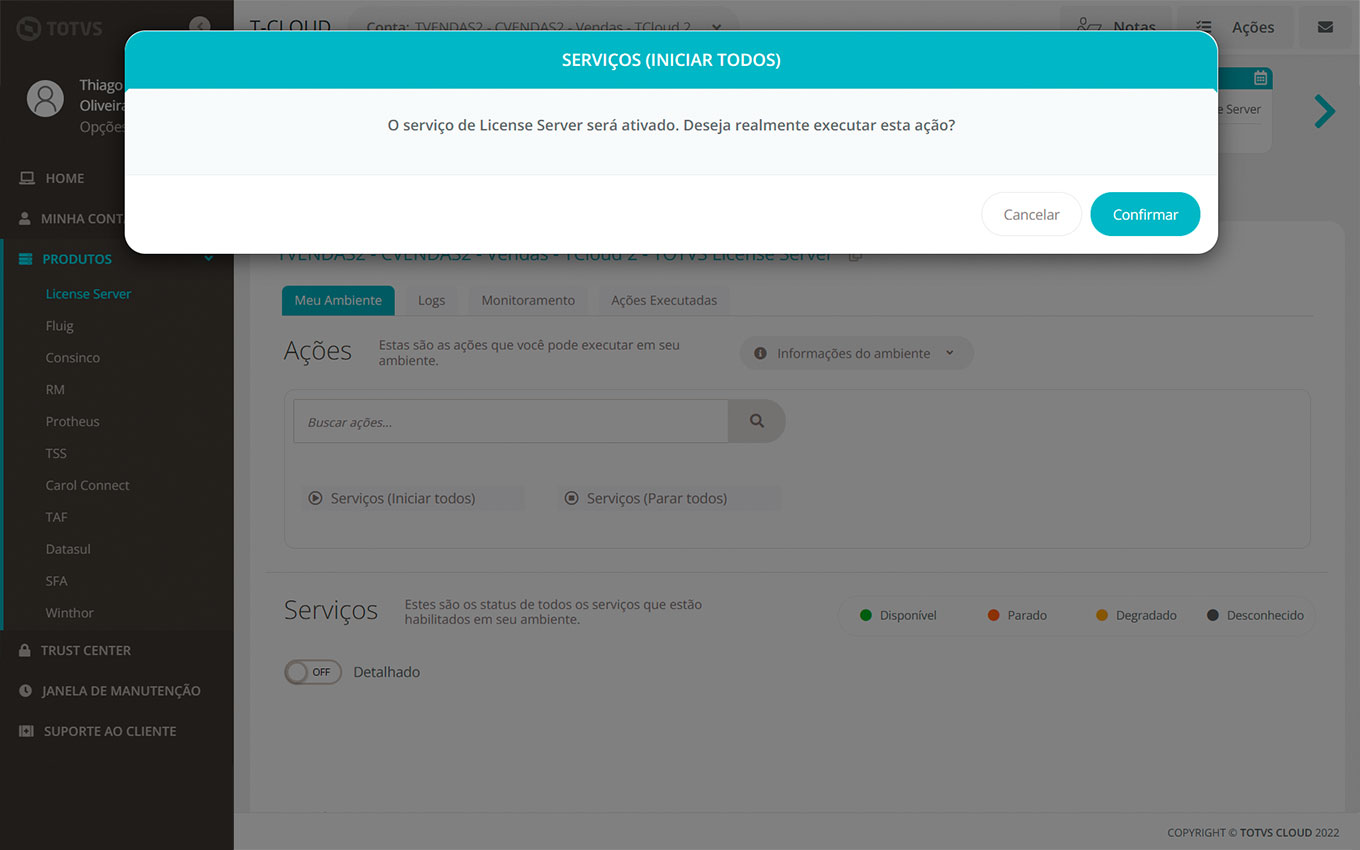Image resolution: width=1360 pixels, height=850 pixels.
Task: Open the Ações button in top bar
Action: (1235, 27)
